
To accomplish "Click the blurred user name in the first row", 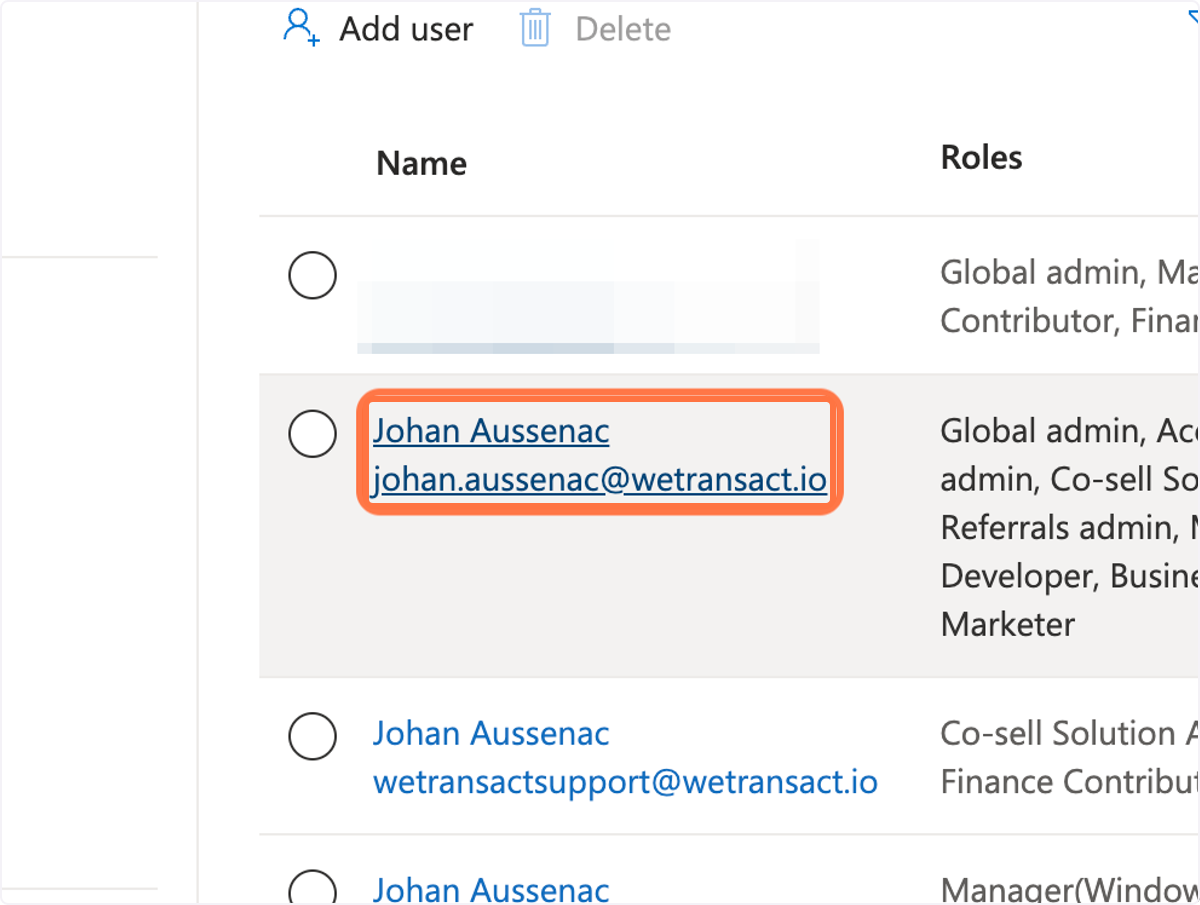I will 588,298.
